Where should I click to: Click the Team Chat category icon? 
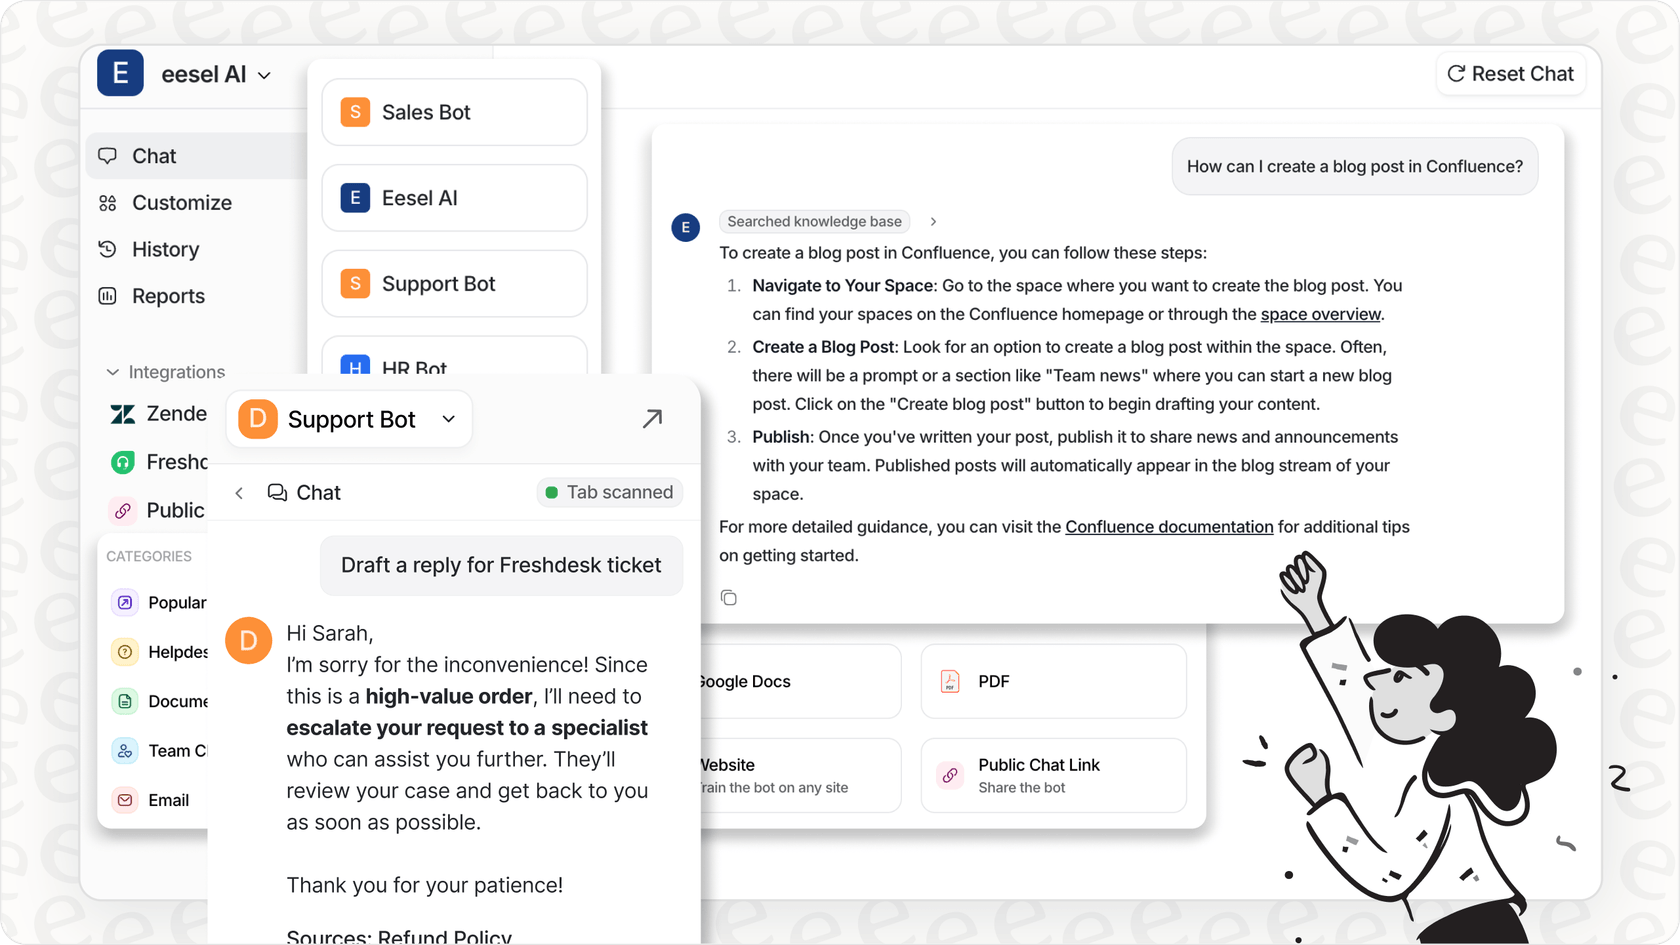click(x=124, y=751)
